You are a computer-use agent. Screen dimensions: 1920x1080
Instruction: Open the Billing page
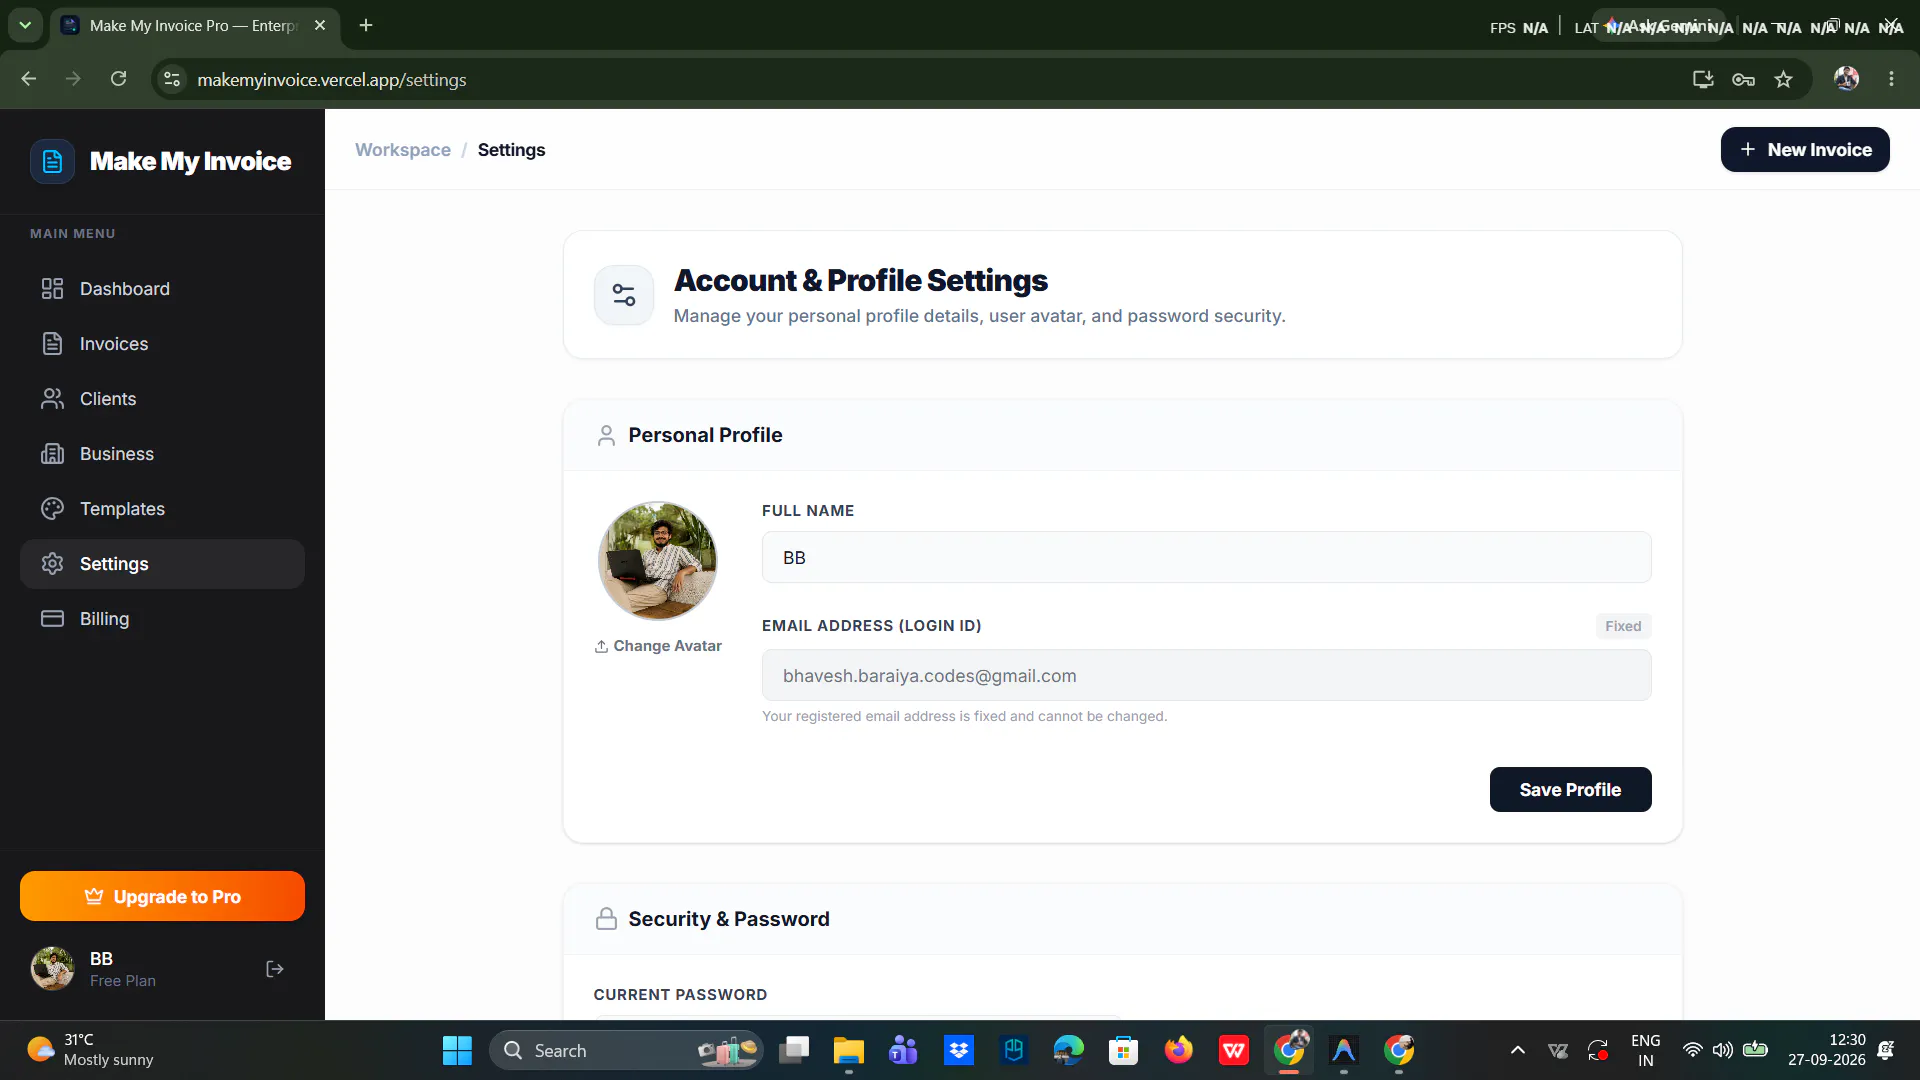(x=162, y=619)
